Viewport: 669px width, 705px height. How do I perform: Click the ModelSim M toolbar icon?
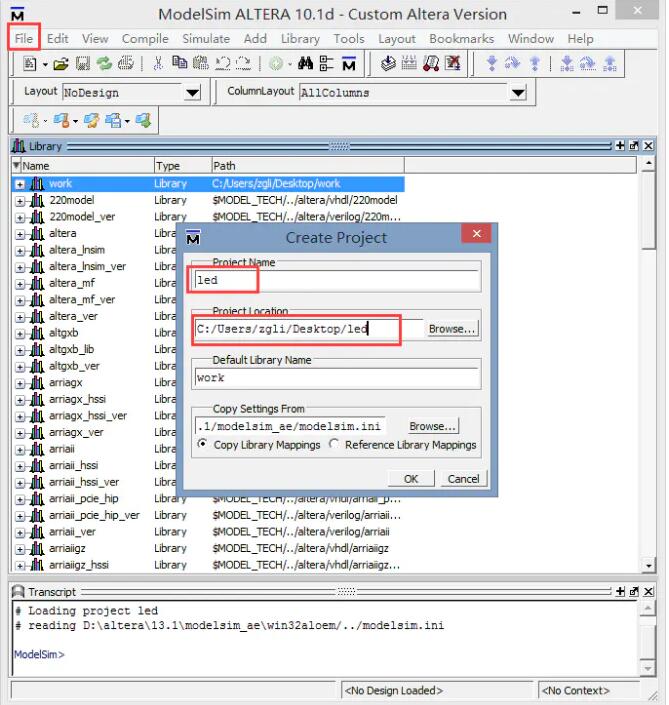349,63
